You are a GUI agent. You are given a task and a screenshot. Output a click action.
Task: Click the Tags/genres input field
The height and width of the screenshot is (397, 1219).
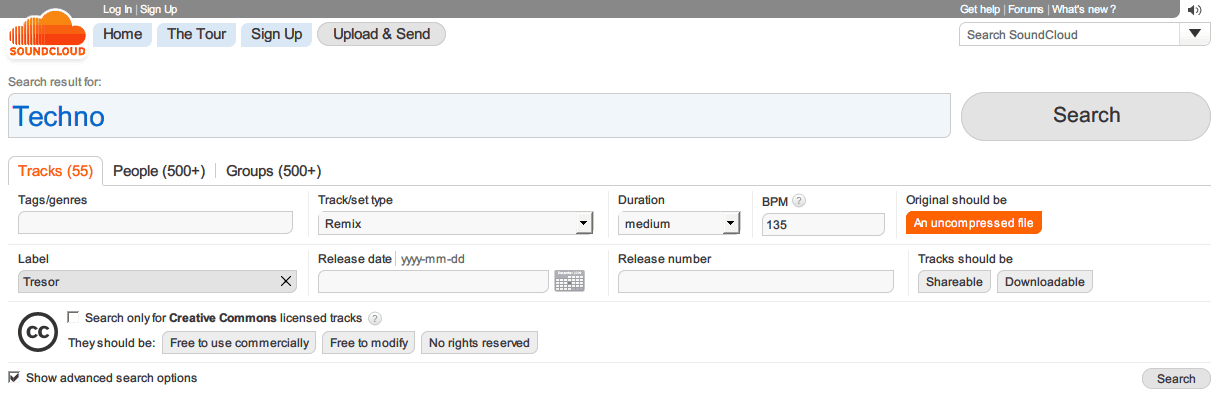pyautogui.click(x=156, y=223)
